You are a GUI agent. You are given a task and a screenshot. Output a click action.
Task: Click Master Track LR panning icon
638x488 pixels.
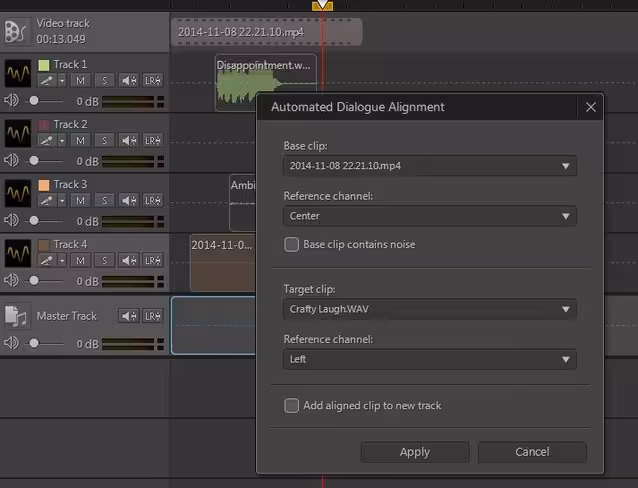pyautogui.click(x=153, y=316)
